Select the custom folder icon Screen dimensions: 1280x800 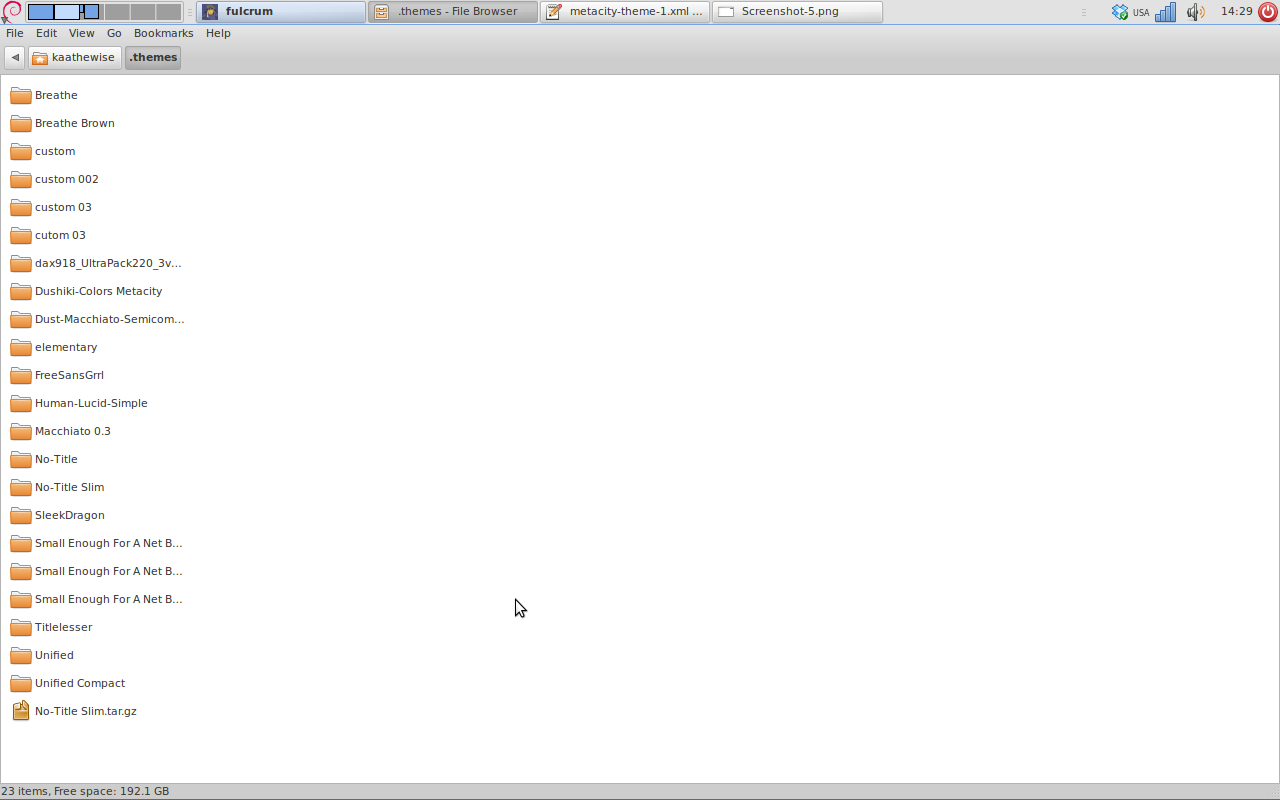point(21,151)
